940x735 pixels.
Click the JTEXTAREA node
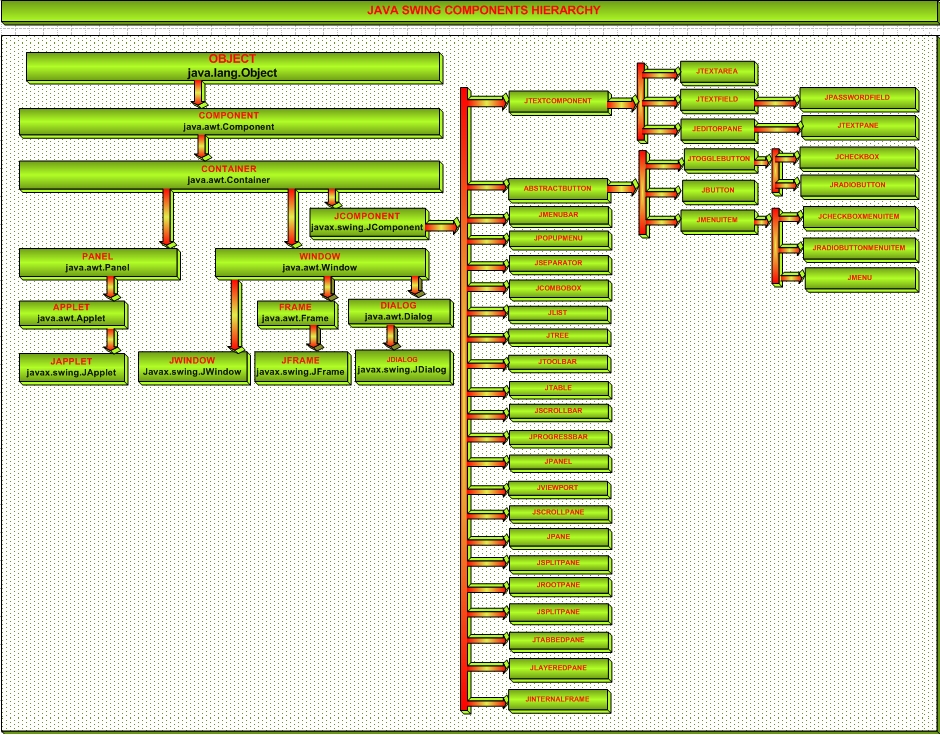718,72
